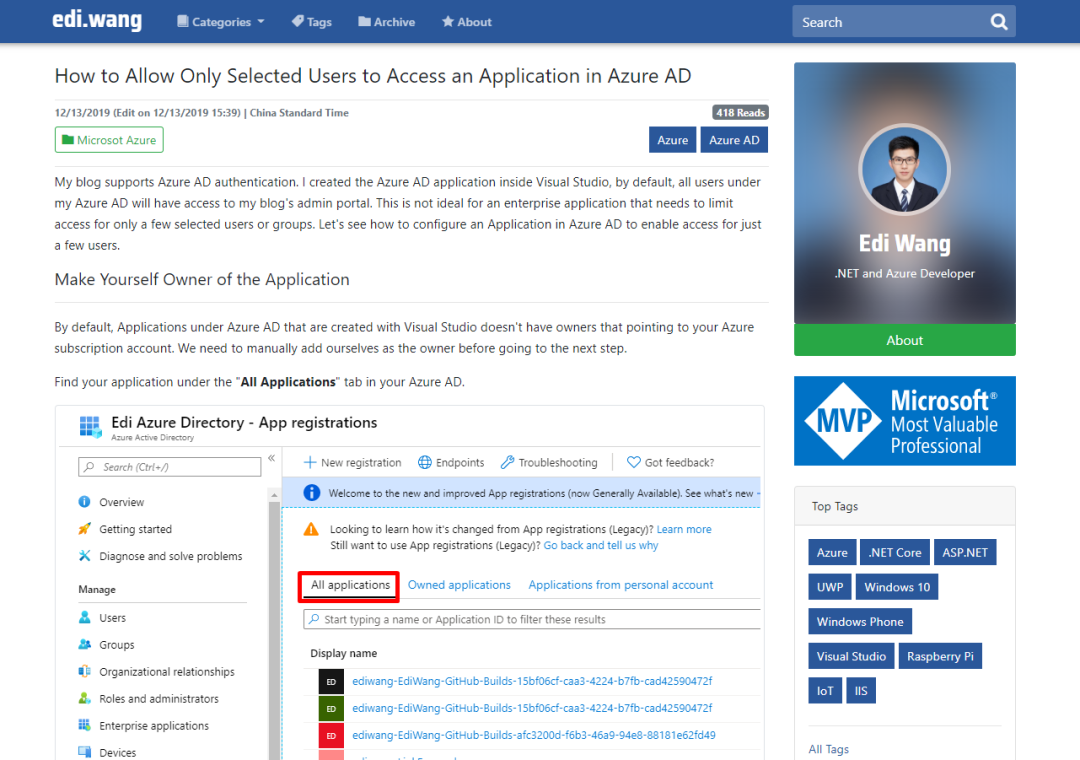1080x760 pixels.
Task: Click the 418 Reads badge
Action: 740,112
